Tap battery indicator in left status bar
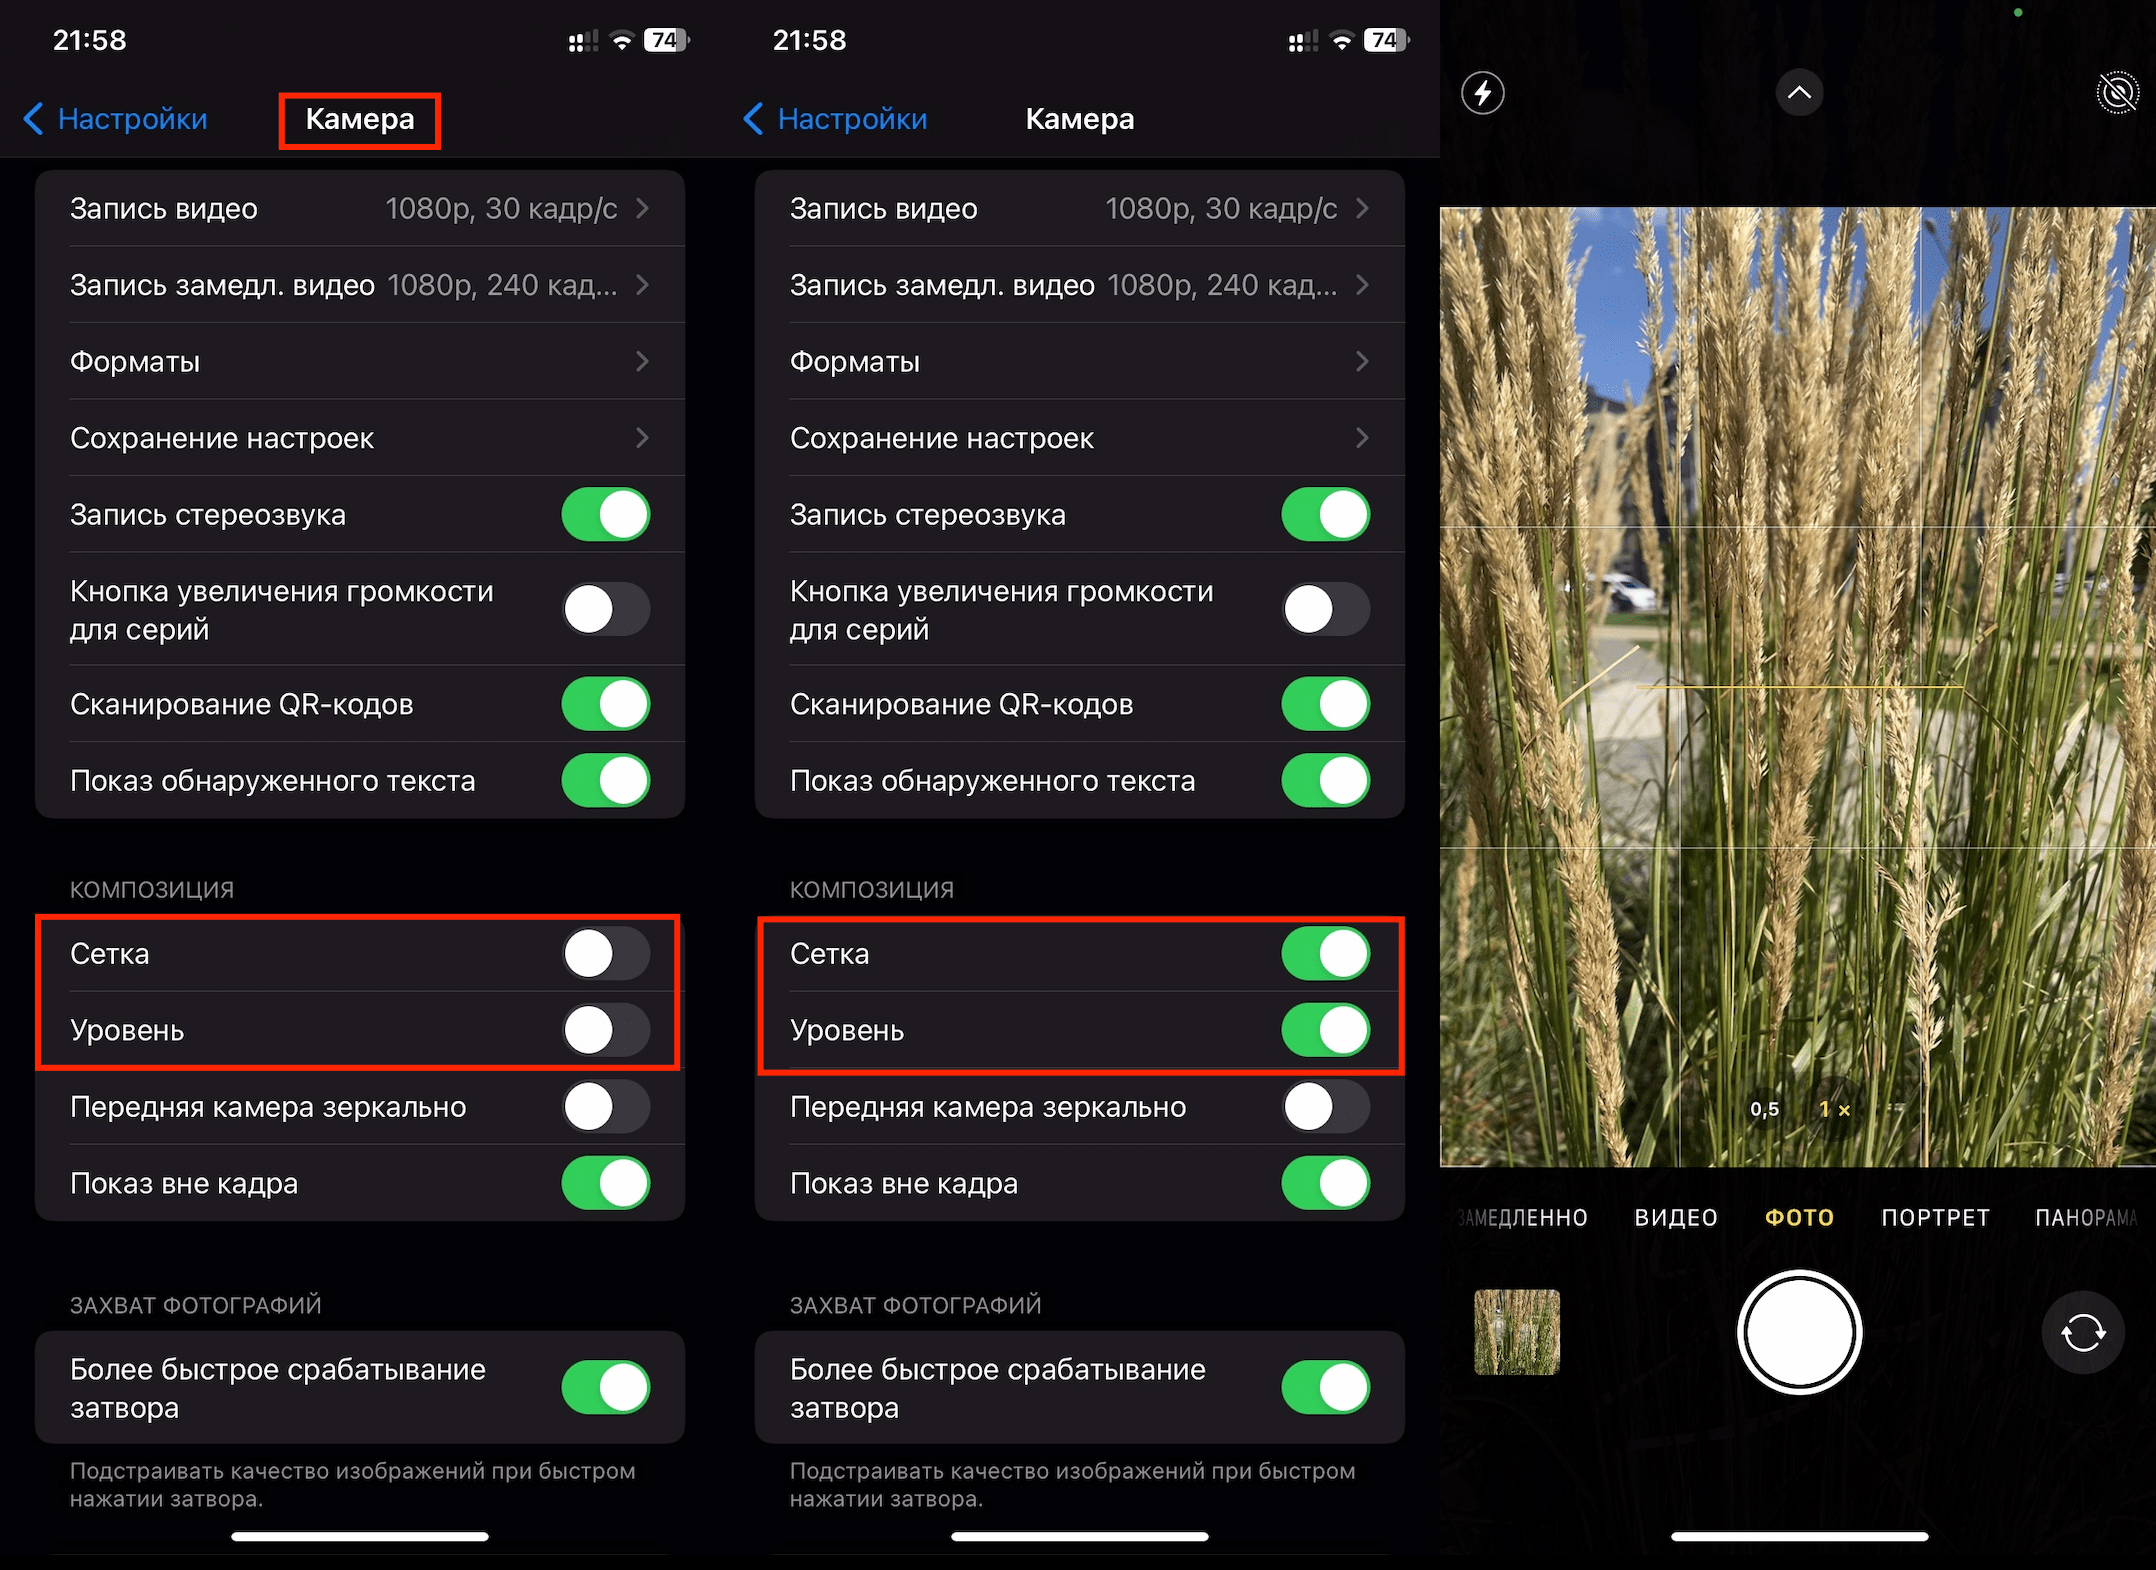This screenshot has height=1570, width=2156. (x=667, y=40)
